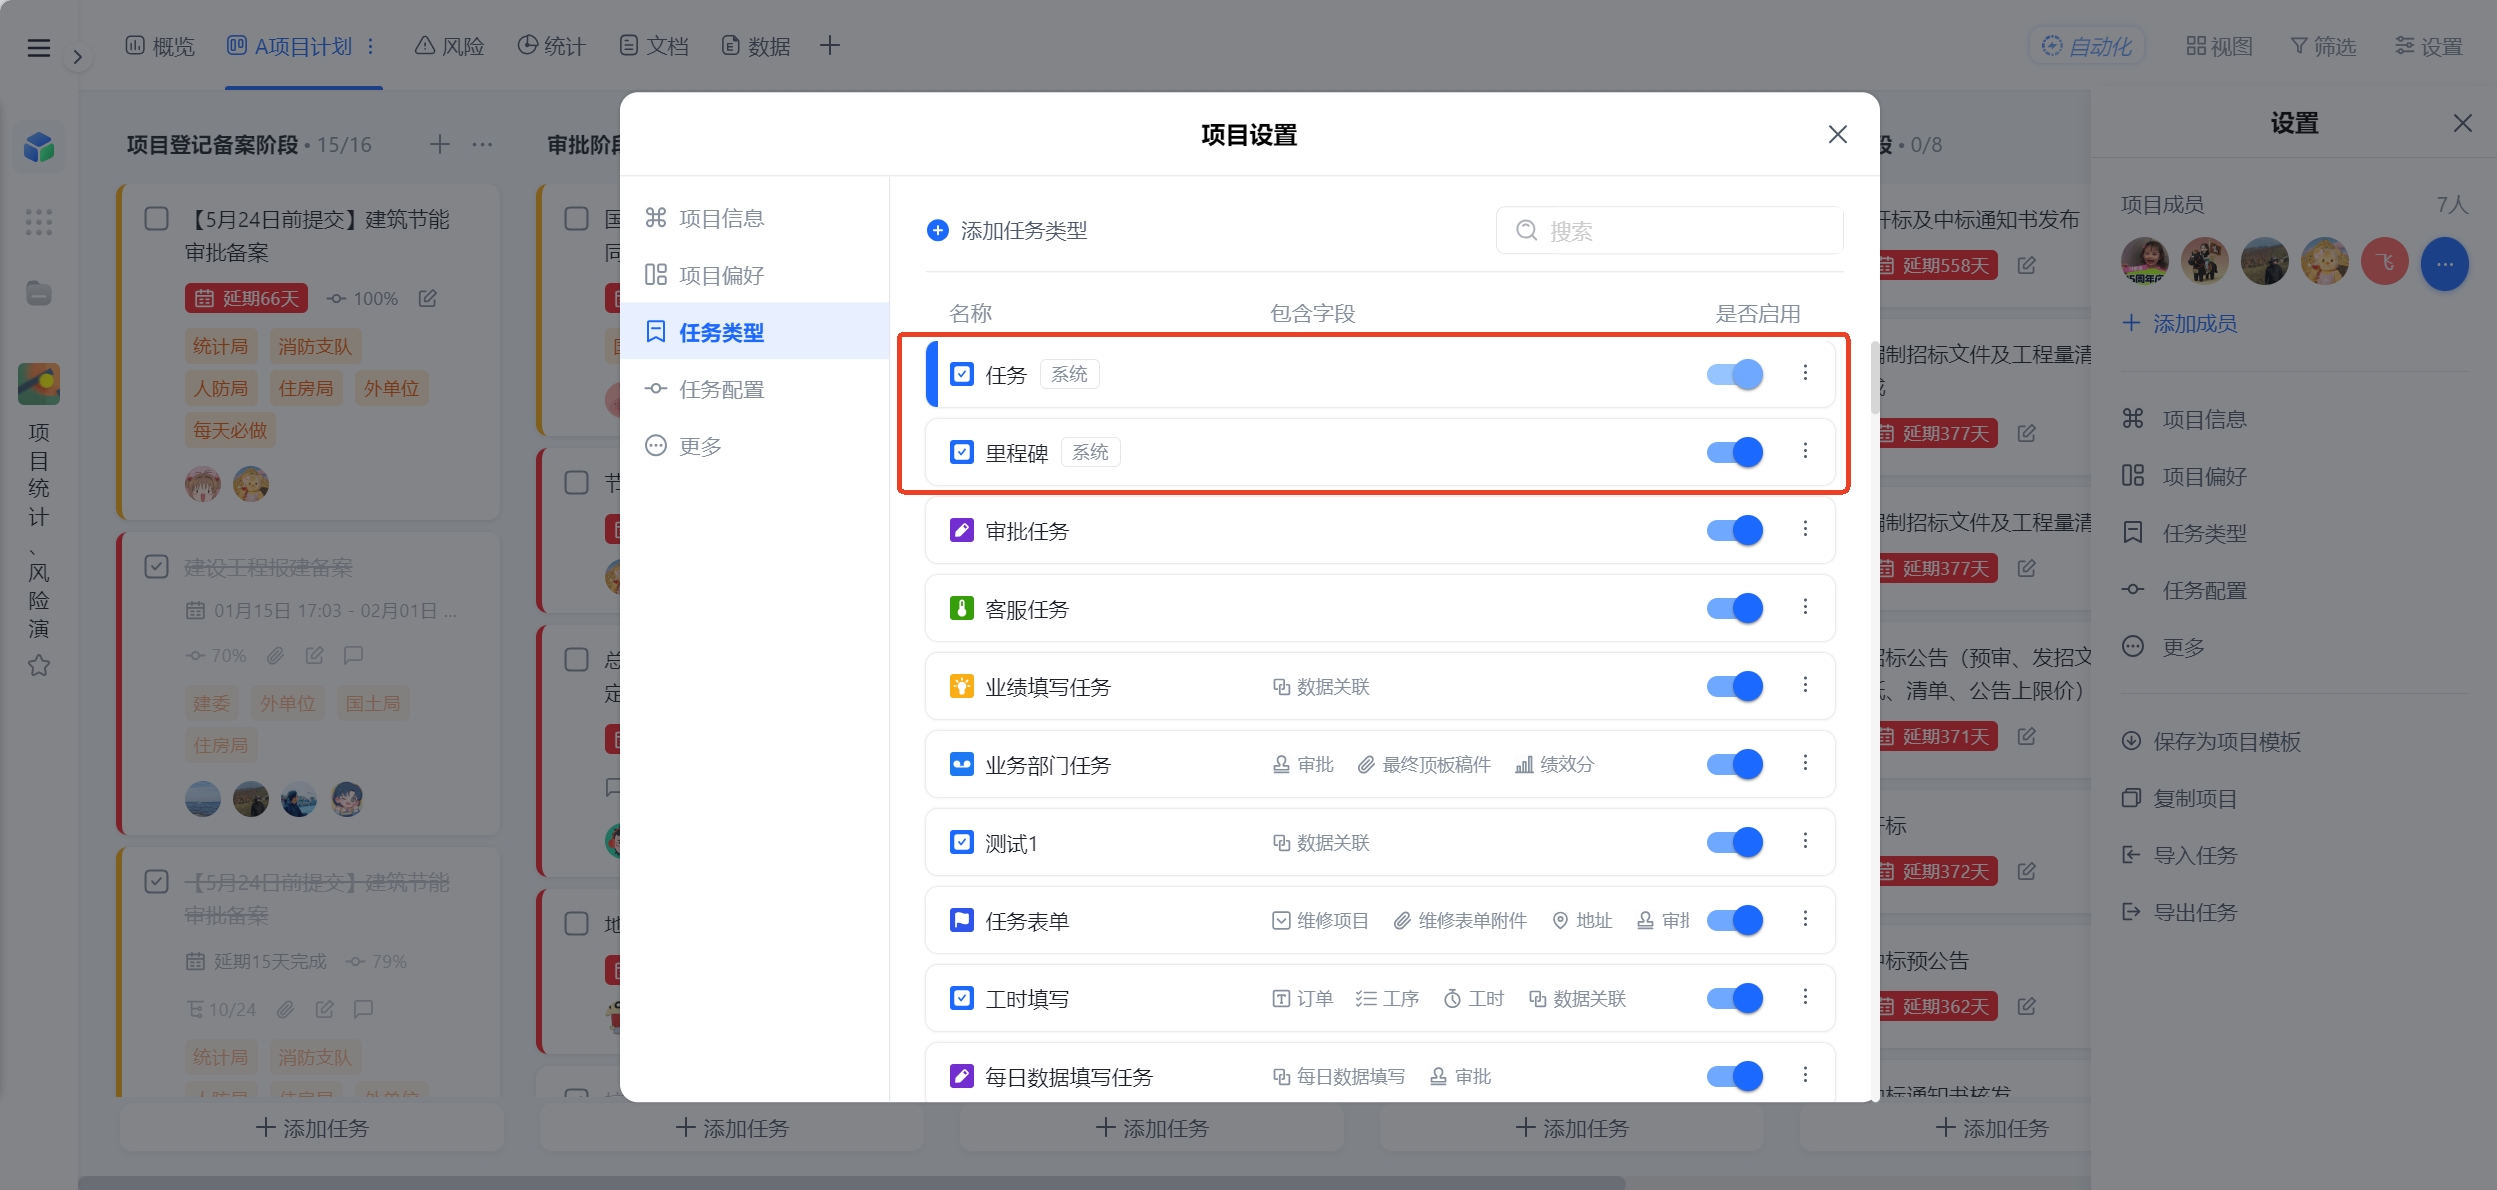2497x1190 pixels.
Task: Click the blue cube app logo
Action: (39, 148)
